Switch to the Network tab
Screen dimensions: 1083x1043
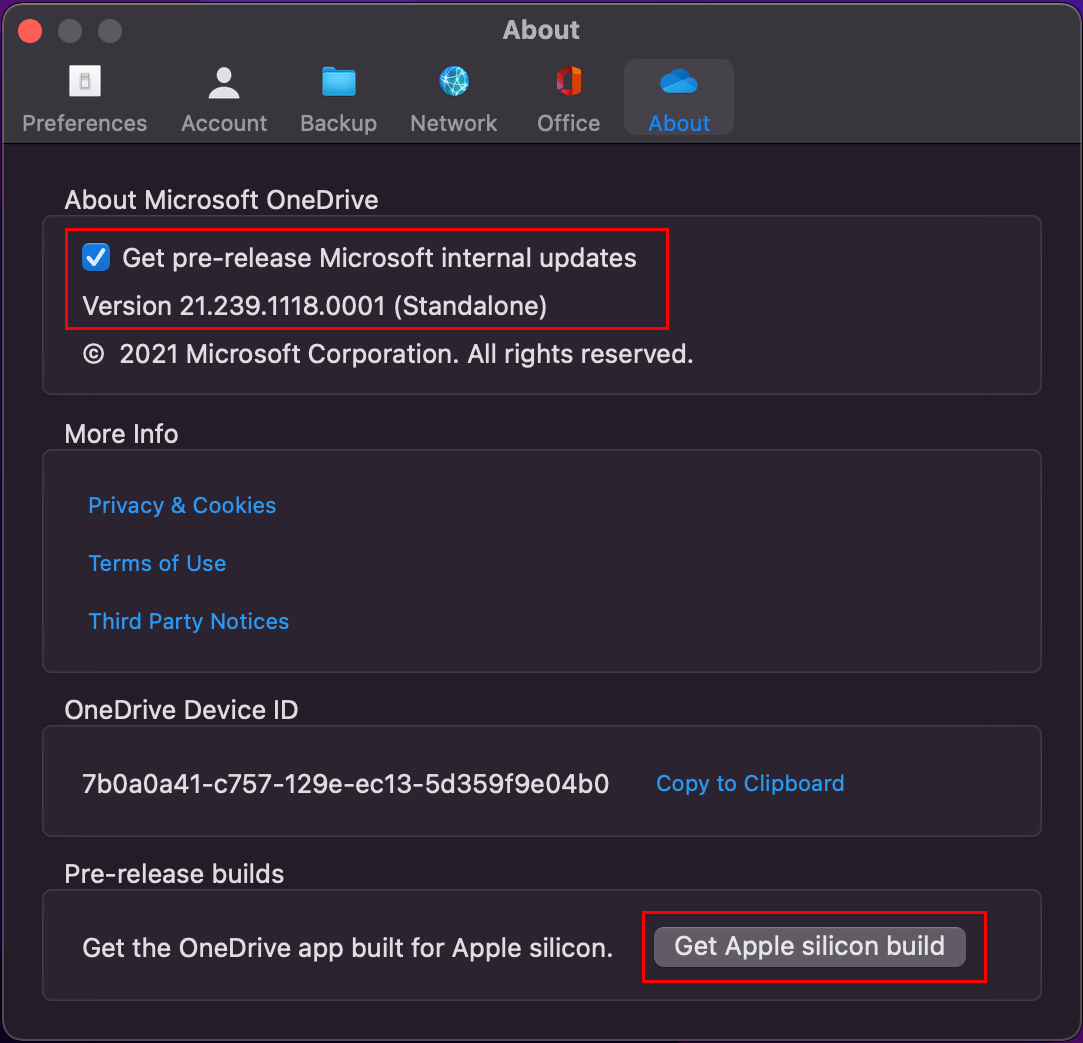pyautogui.click(x=453, y=97)
